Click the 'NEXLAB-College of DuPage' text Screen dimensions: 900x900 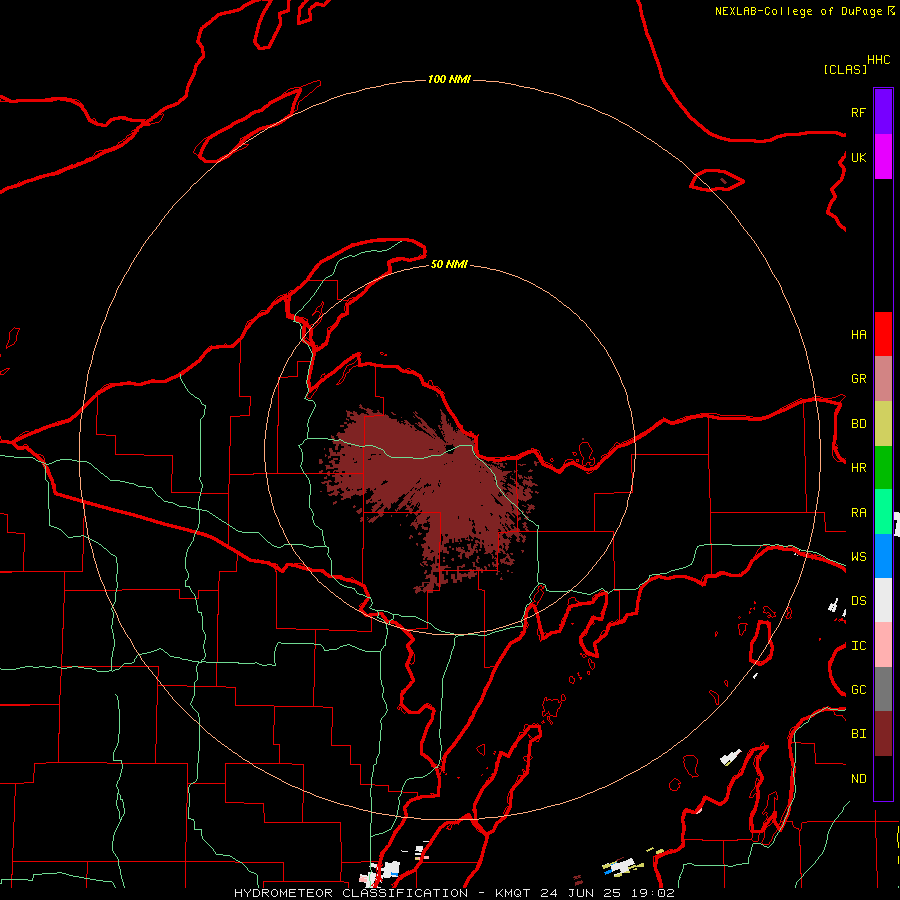click(x=798, y=11)
